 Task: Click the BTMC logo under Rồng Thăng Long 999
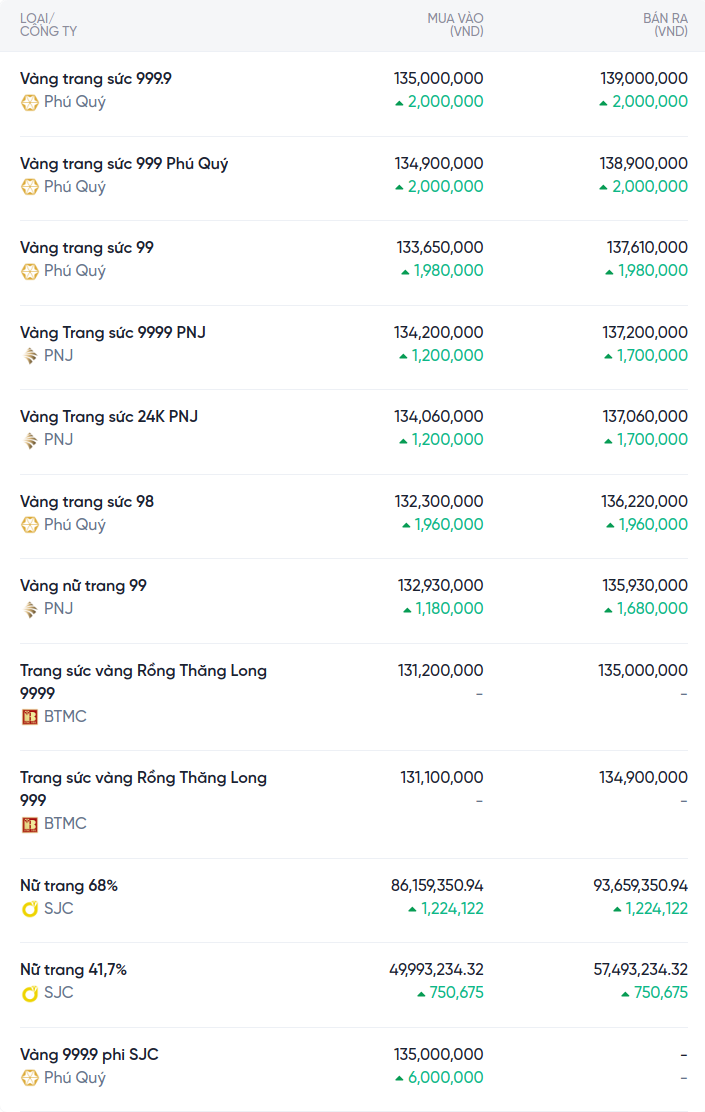[x=30, y=824]
